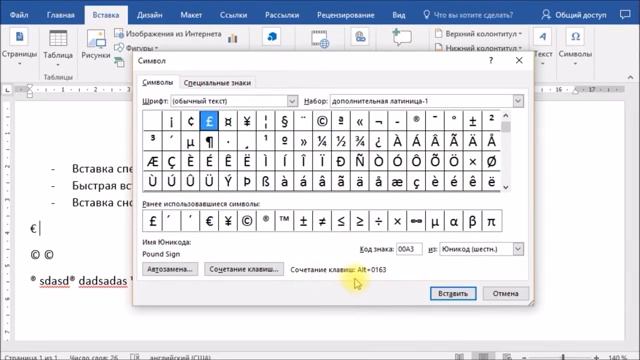
Task: Open the Текст ribbon group
Action: (542, 47)
